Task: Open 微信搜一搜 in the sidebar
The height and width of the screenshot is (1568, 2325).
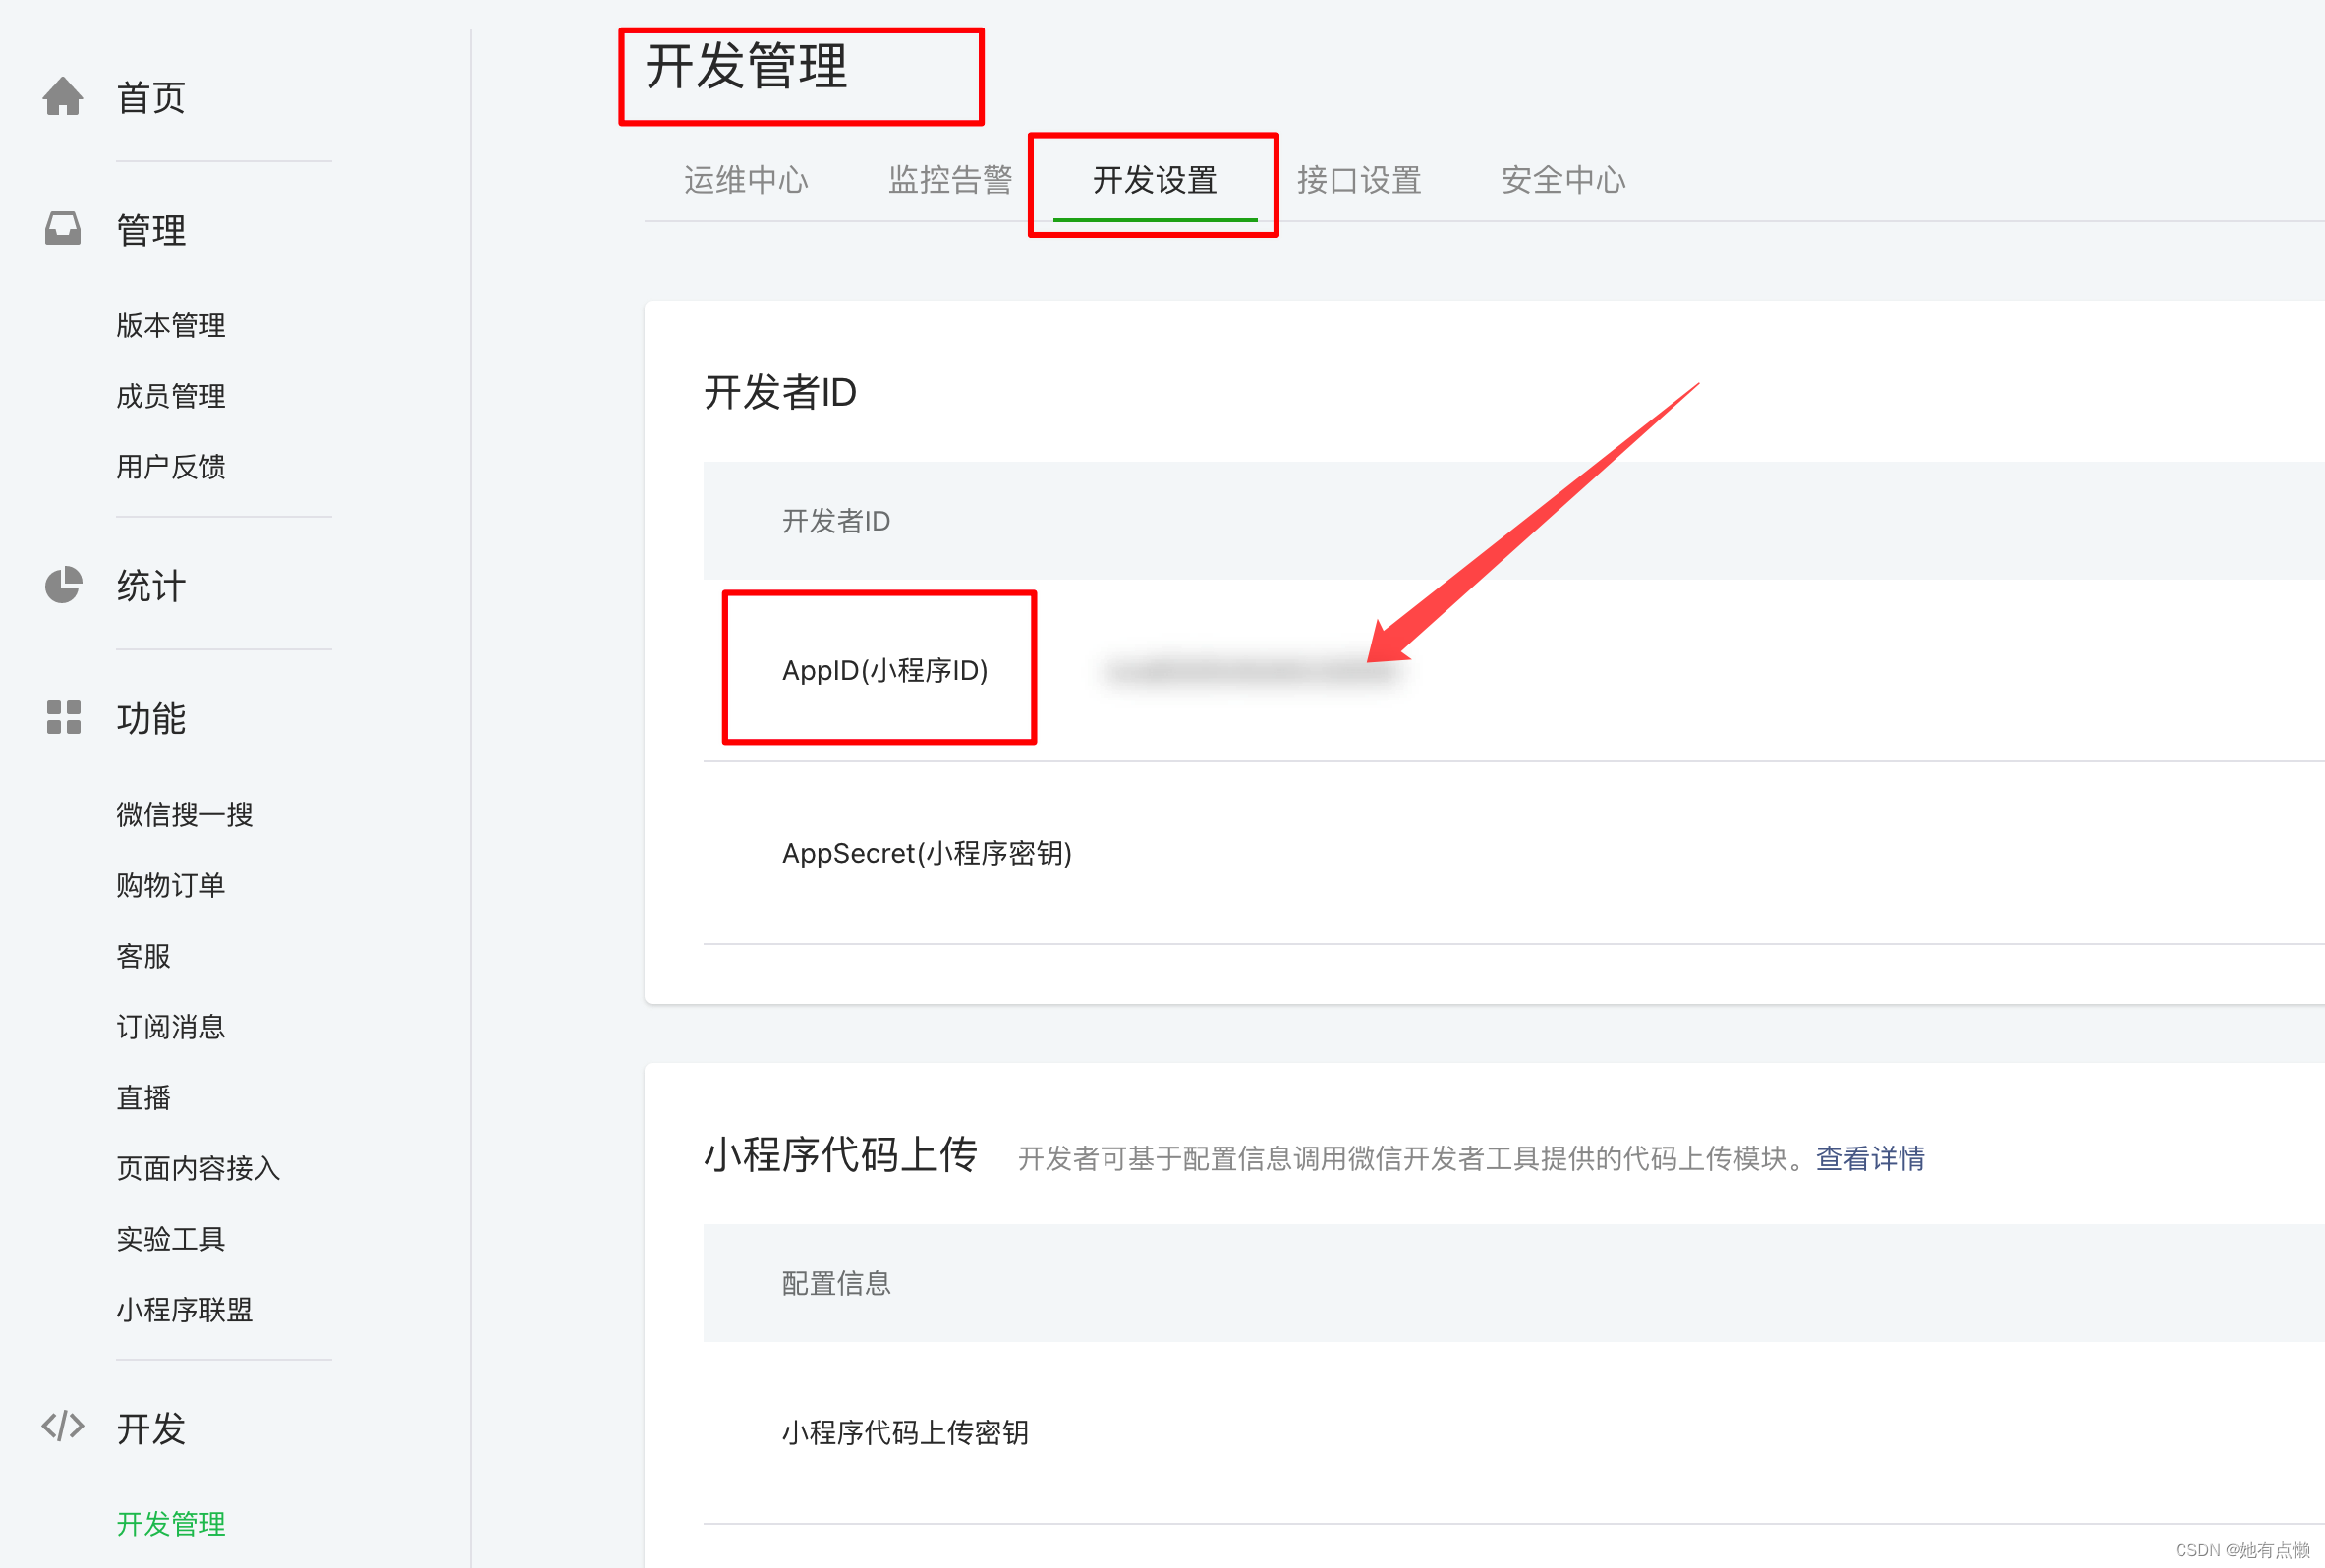Action: 185,814
